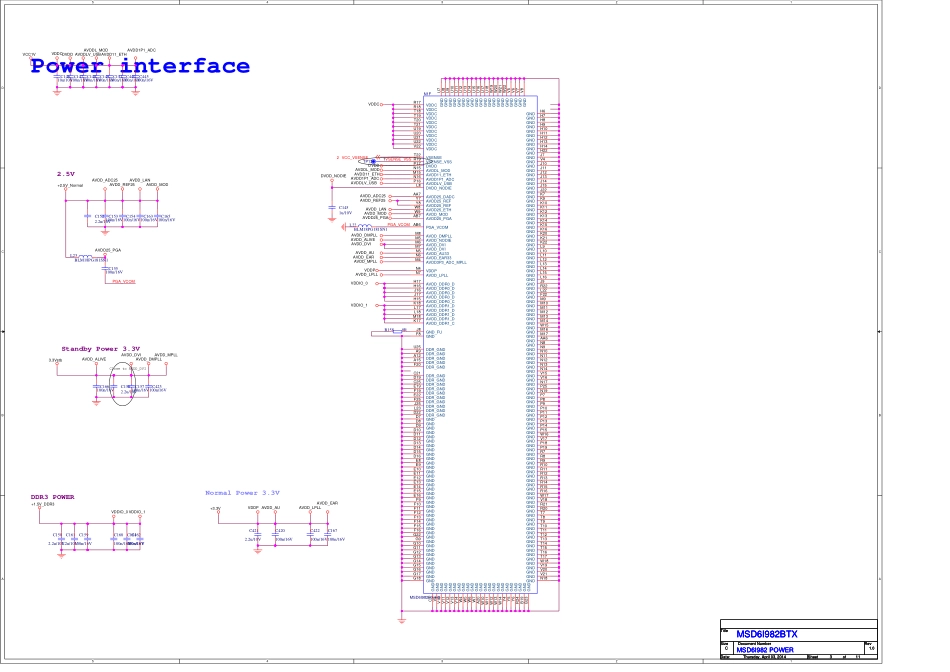Viewport: 950px width, 672px height.
Task: Click the Power interface title text
Action: pos(140,67)
